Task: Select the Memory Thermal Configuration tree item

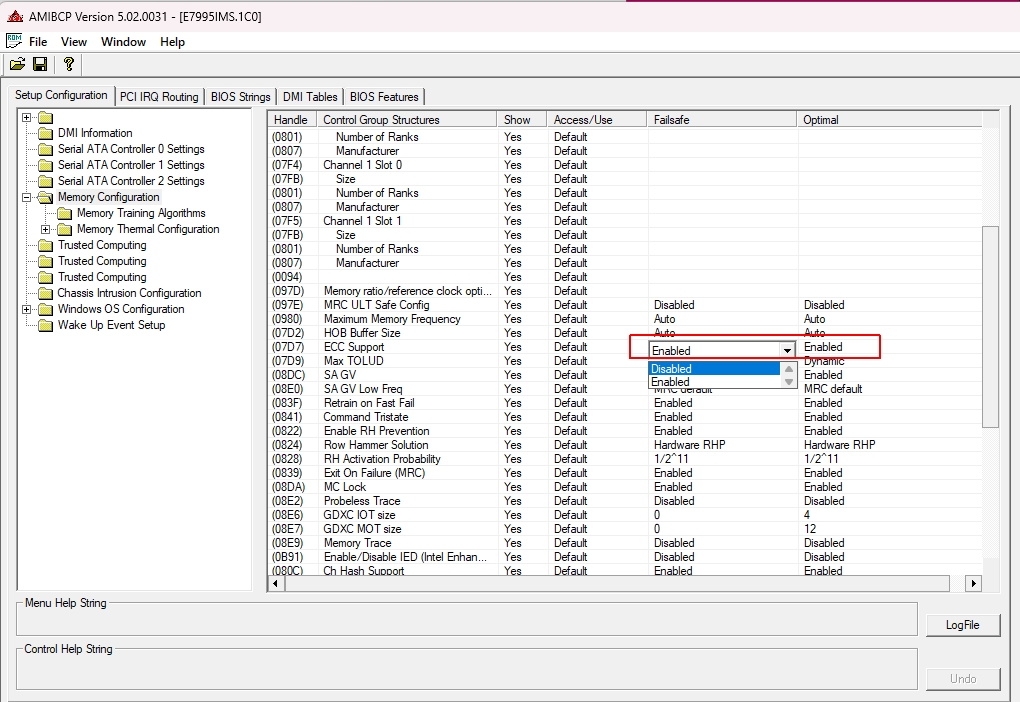Action: click(x=148, y=229)
